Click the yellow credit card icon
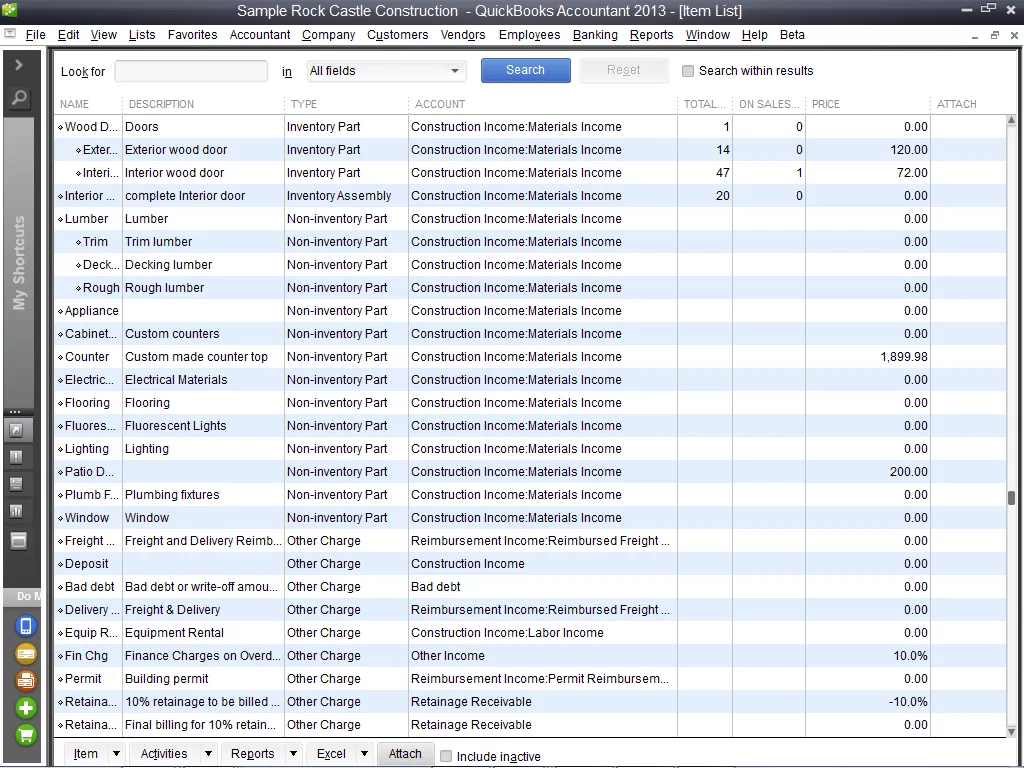The height and width of the screenshot is (768, 1024). [x=26, y=654]
